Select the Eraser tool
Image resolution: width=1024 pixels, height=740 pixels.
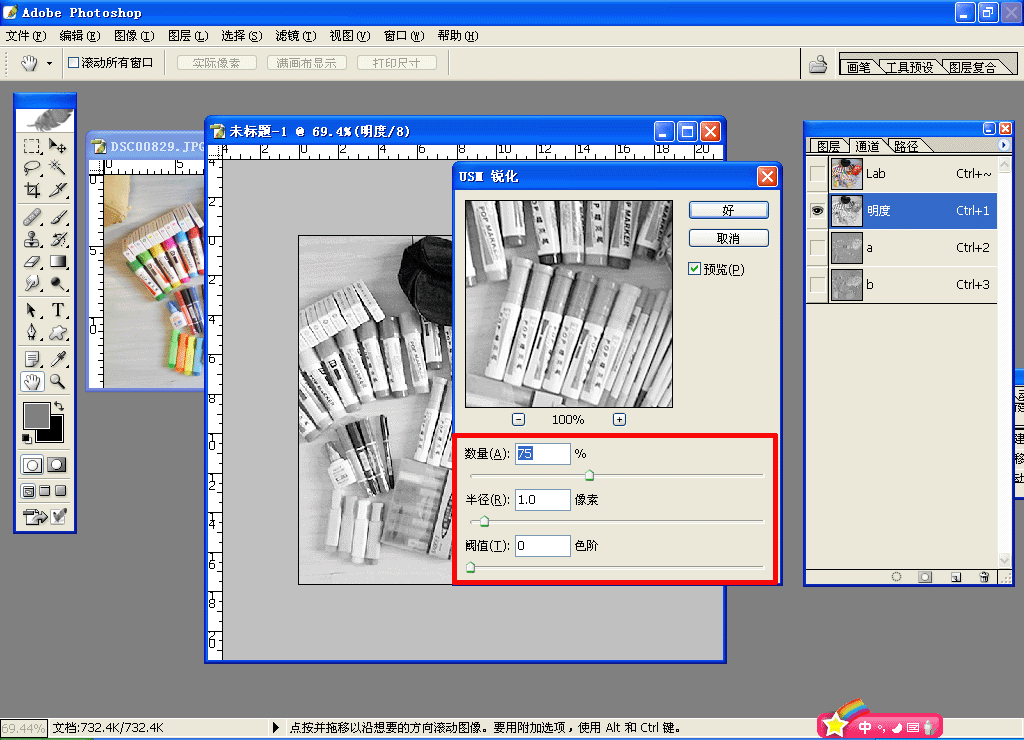tap(32, 261)
